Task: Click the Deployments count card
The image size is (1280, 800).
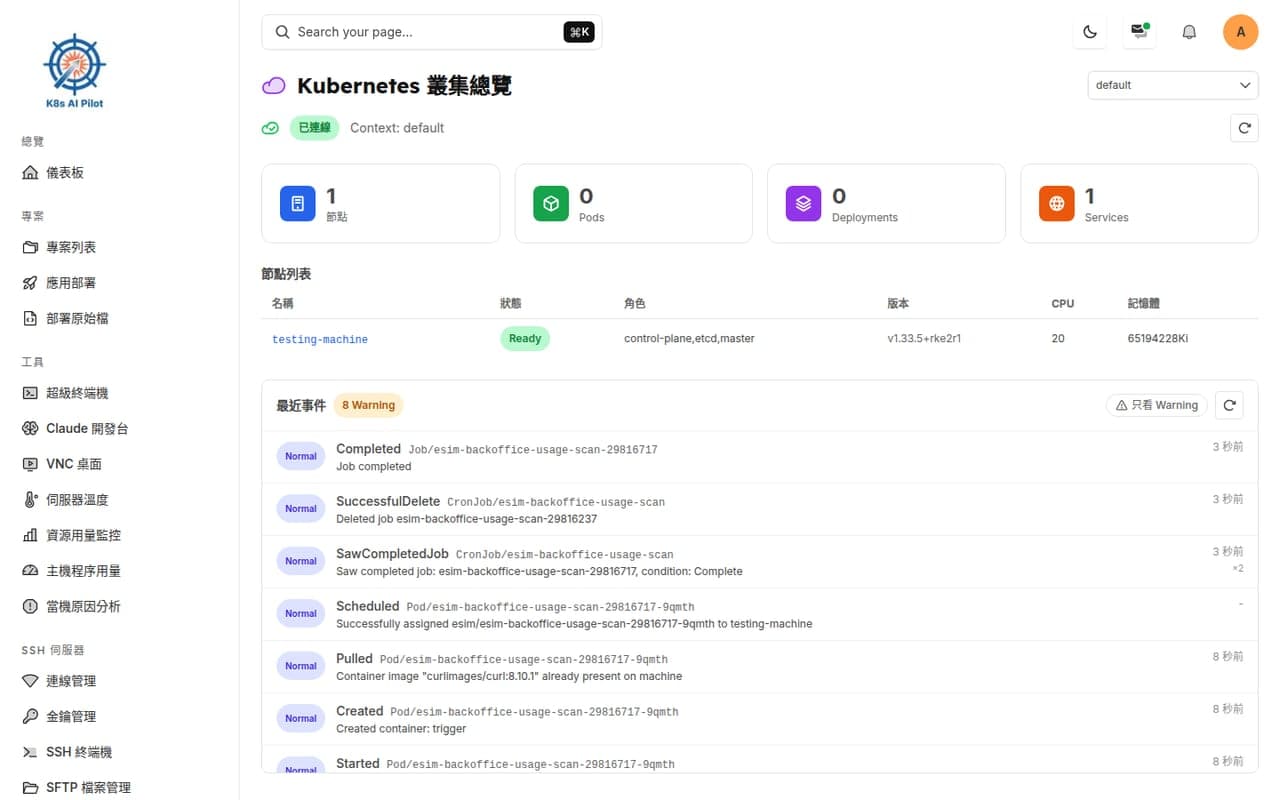Action: click(x=886, y=204)
